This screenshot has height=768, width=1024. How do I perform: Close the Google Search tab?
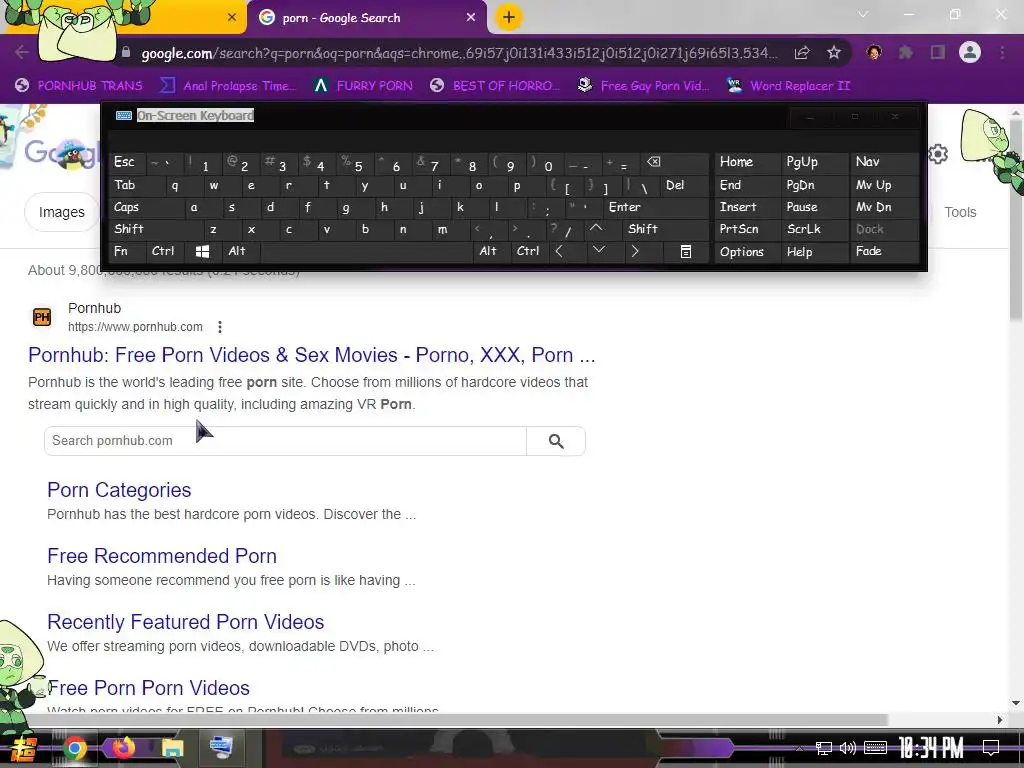pos(471,18)
